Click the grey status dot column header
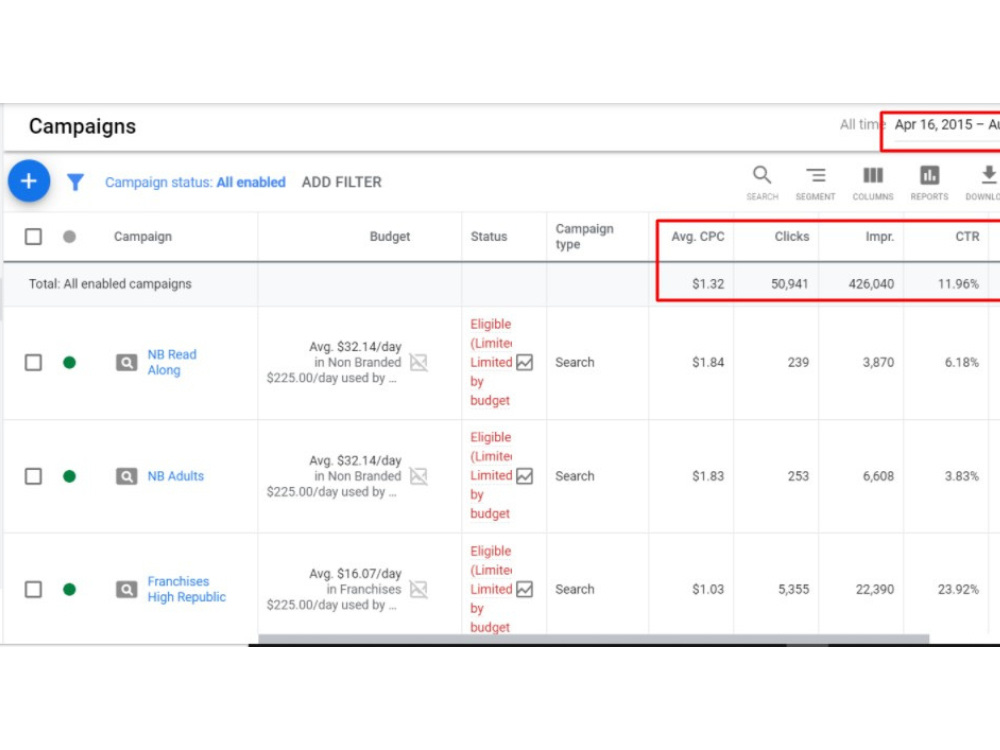1000x750 pixels. coord(70,237)
